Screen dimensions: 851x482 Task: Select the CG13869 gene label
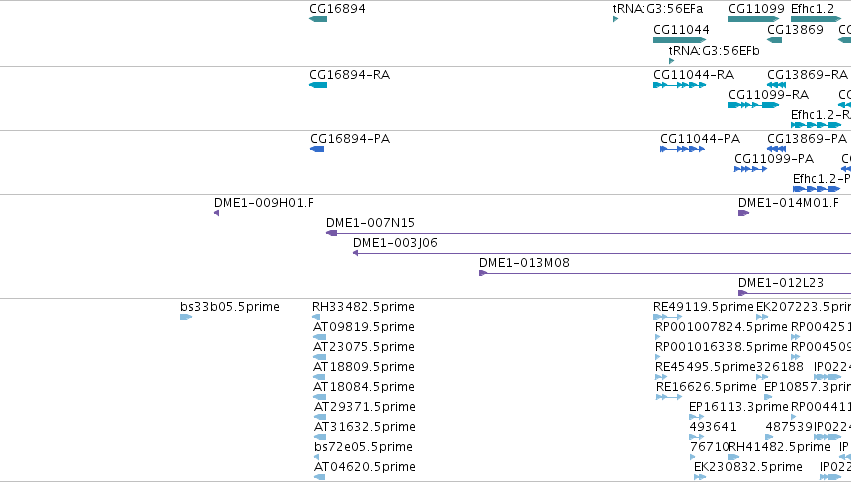(795, 29)
